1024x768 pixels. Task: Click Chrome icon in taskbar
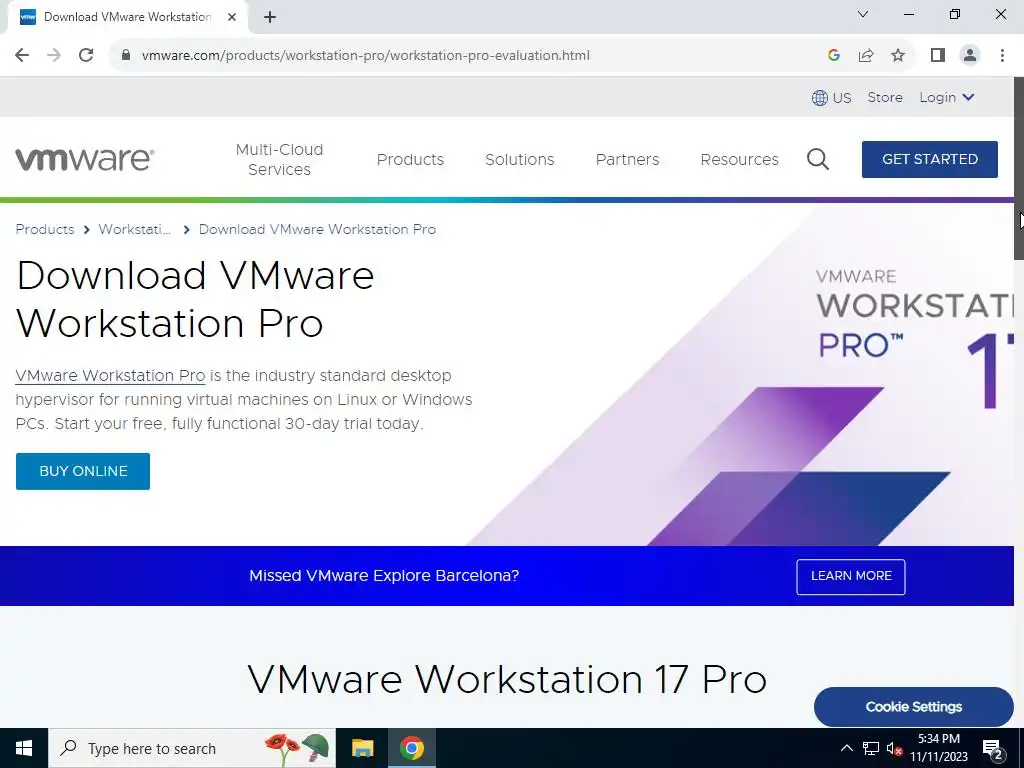(x=411, y=748)
